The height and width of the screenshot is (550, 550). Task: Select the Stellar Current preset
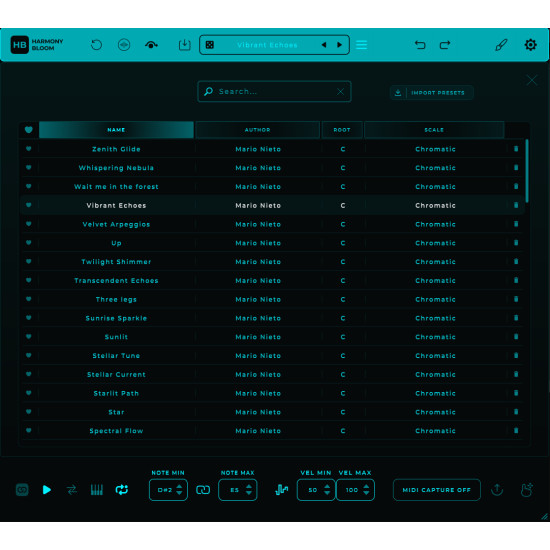[x=272, y=374]
